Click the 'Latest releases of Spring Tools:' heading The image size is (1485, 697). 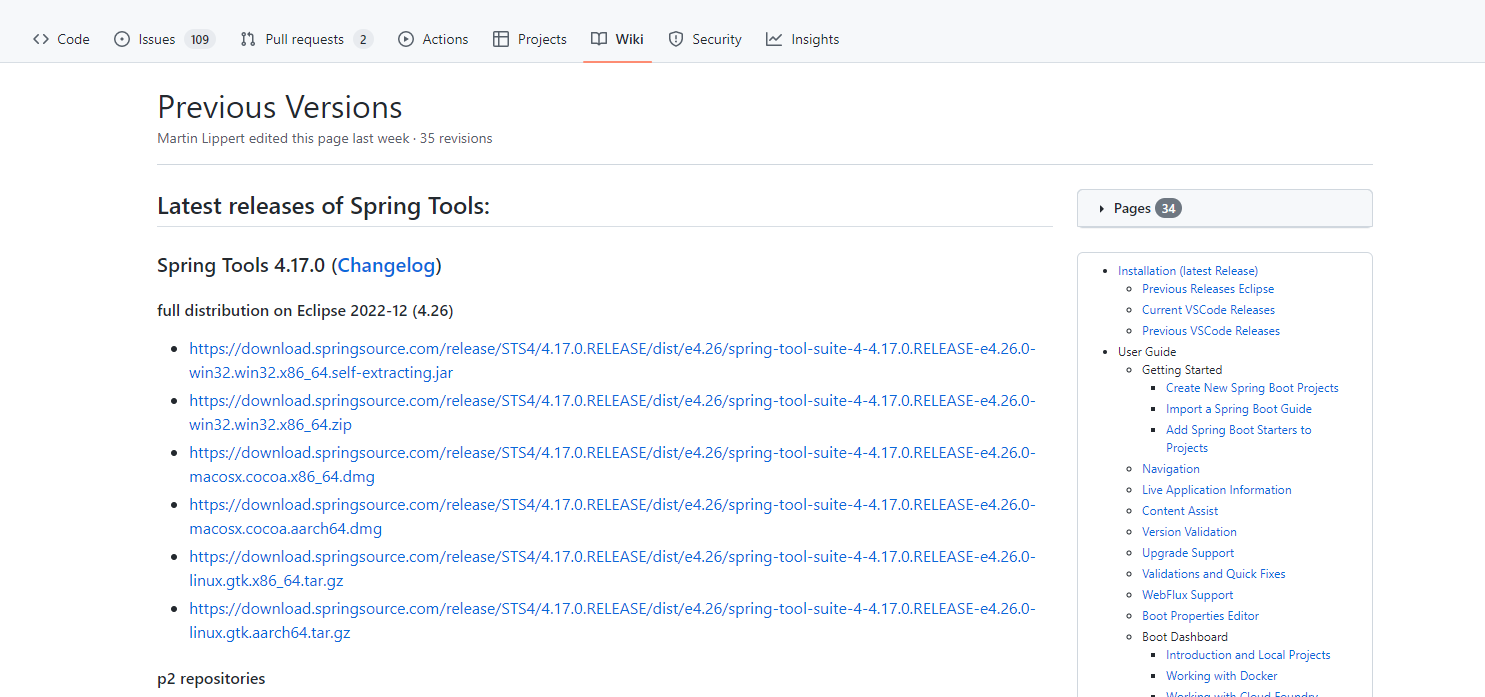[x=323, y=206]
